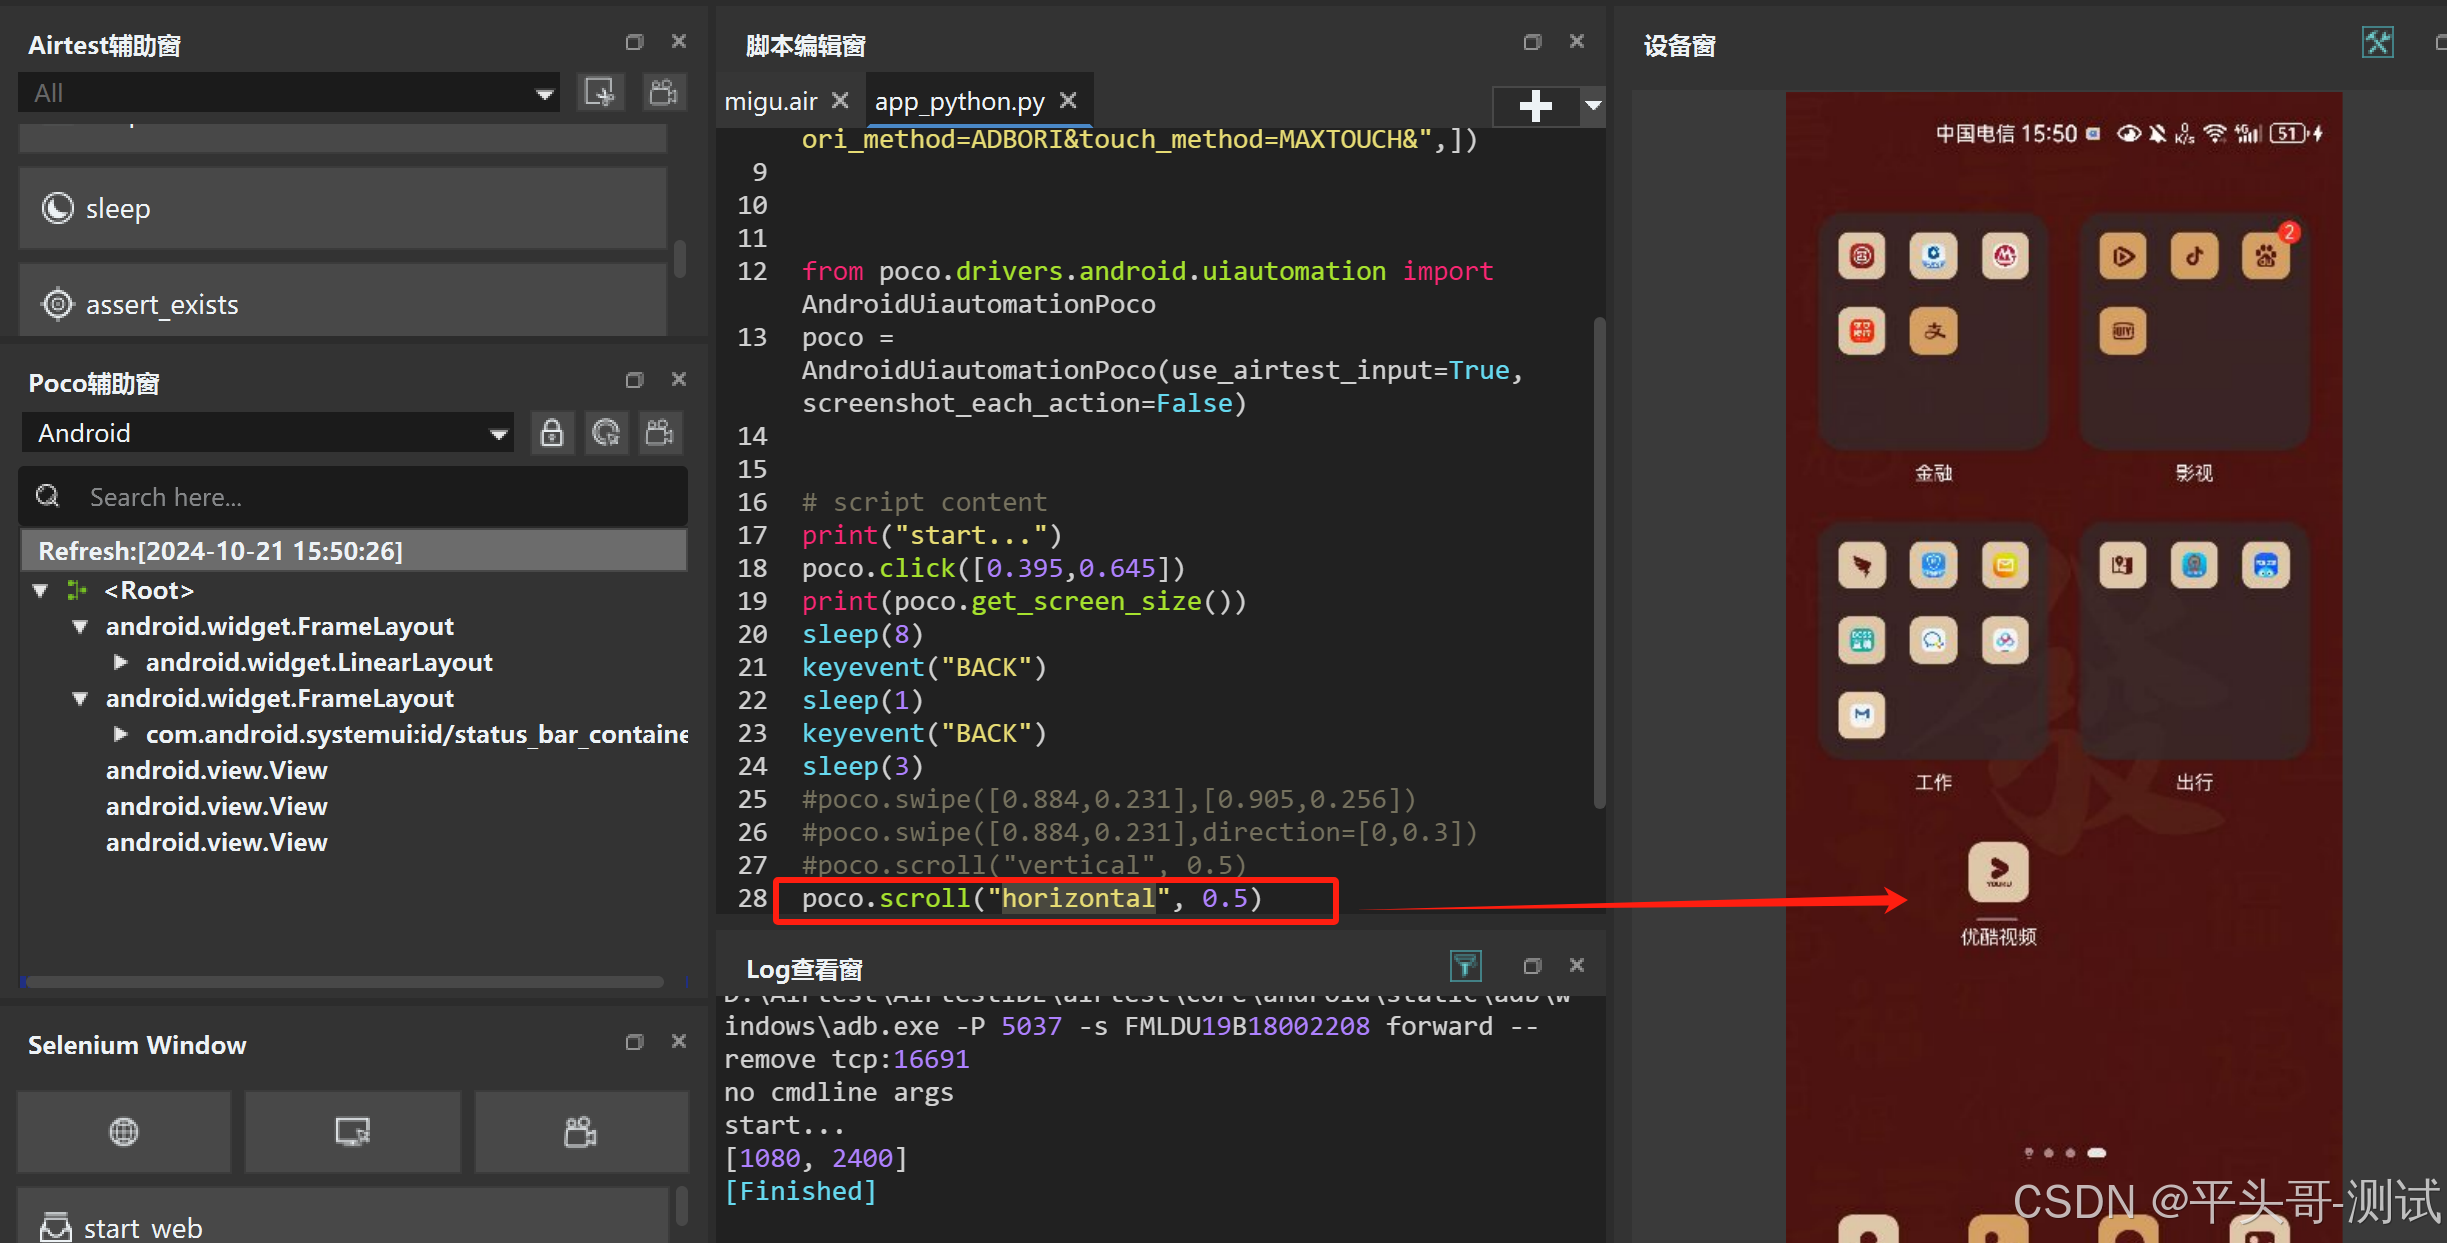Click the Selenium monitor inspect icon
This screenshot has width=2447, height=1243.
(352, 1131)
